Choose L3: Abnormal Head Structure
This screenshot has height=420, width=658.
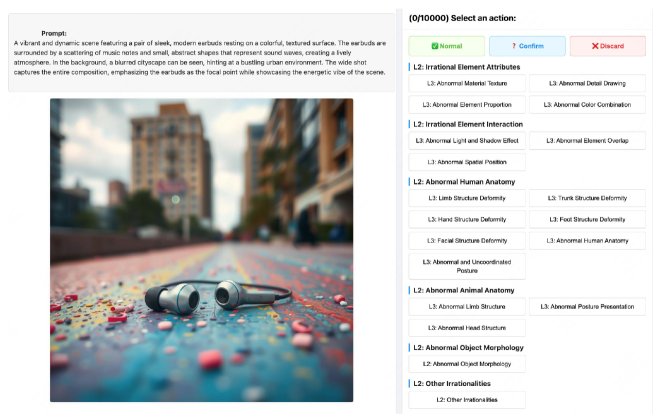point(467,328)
